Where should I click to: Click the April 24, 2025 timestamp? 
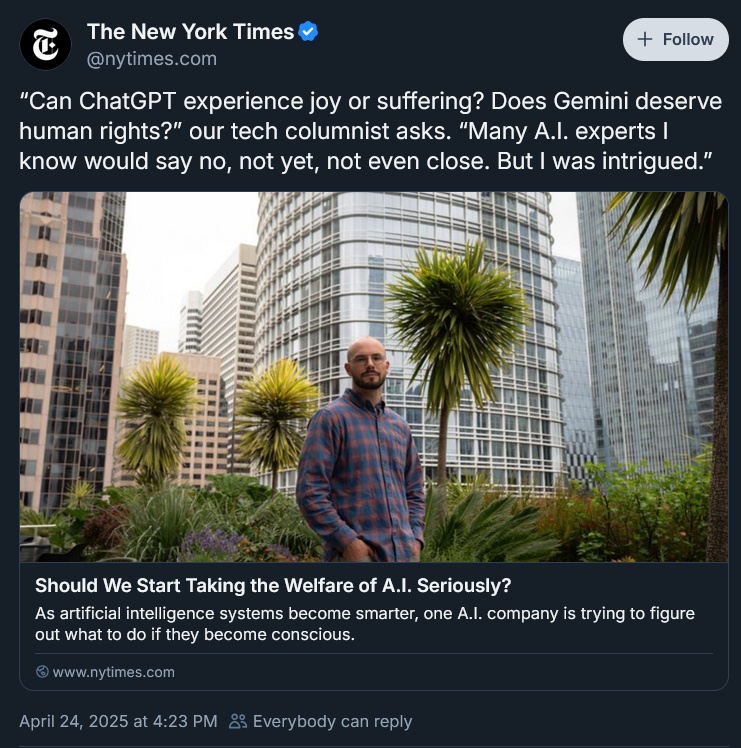click(118, 721)
